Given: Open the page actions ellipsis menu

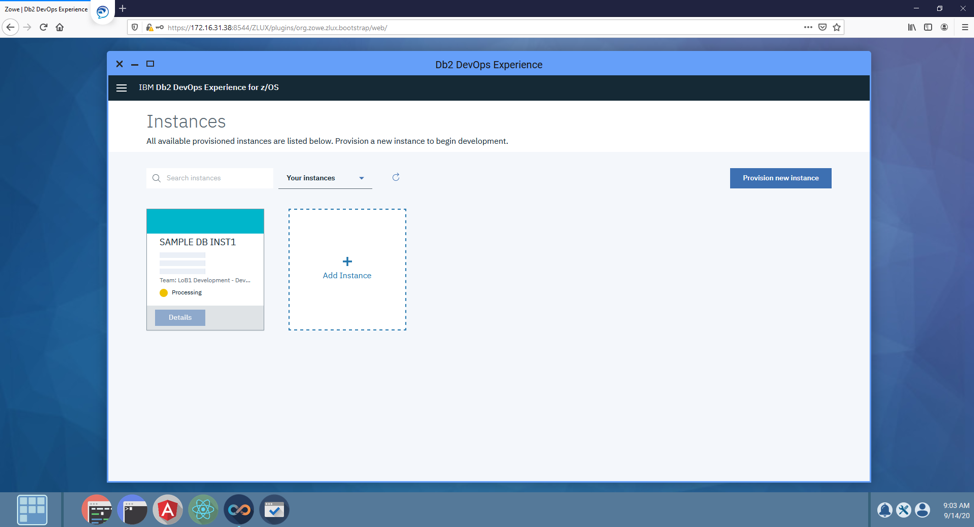Looking at the screenshot, I should pos(808,27).
